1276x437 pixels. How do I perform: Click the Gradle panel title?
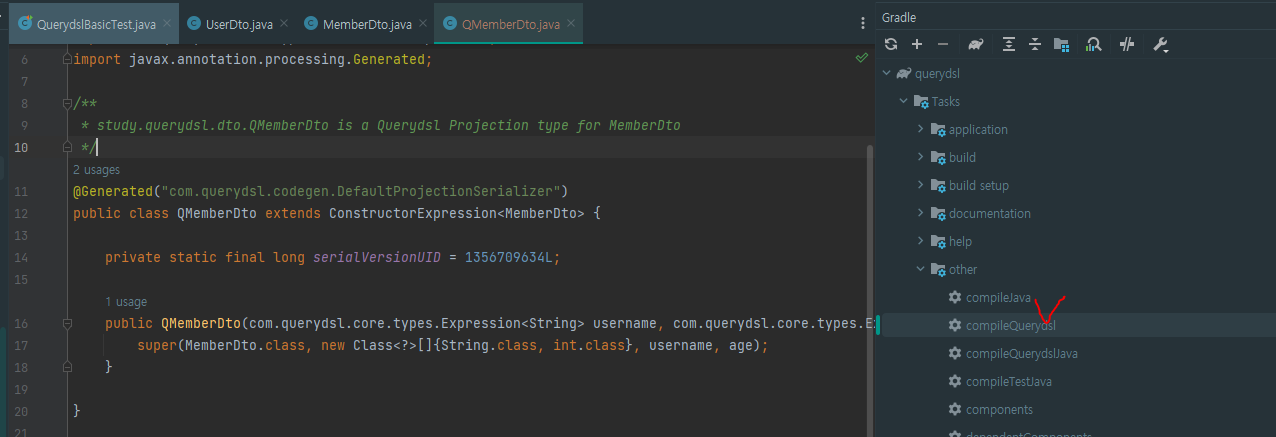898,17
